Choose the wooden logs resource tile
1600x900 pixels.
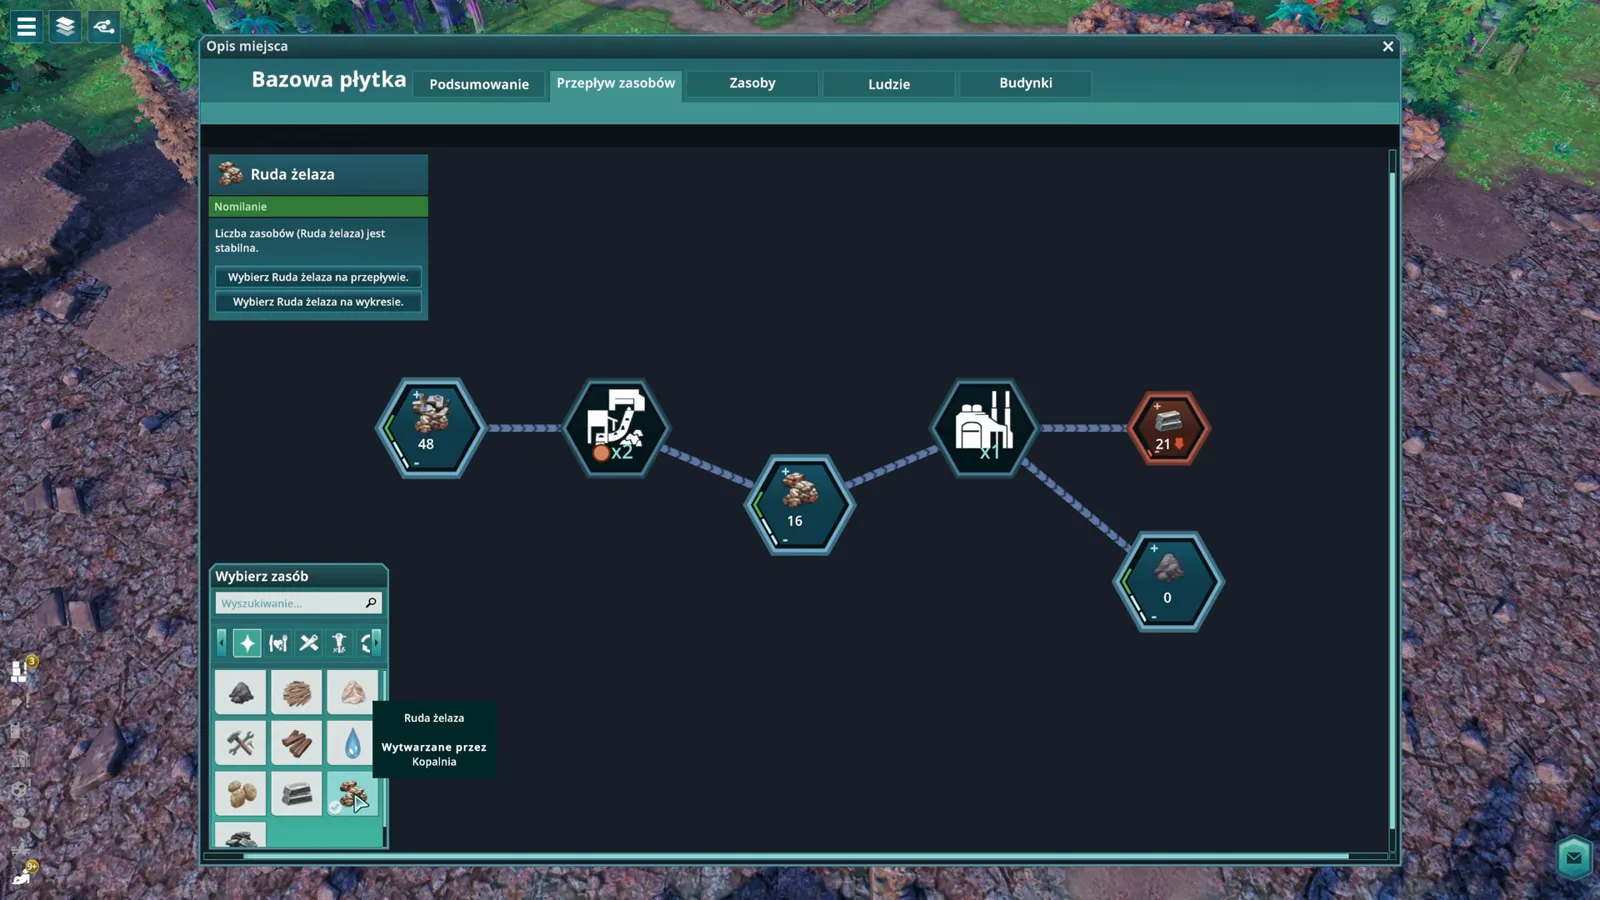[x=296, y=743]
